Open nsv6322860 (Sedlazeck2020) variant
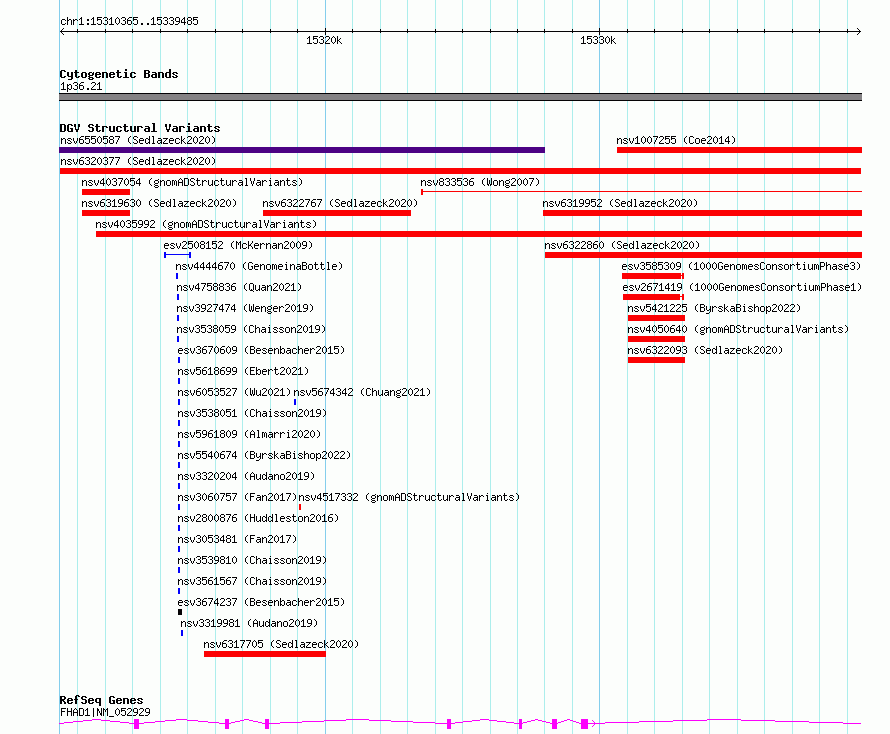 622,245
